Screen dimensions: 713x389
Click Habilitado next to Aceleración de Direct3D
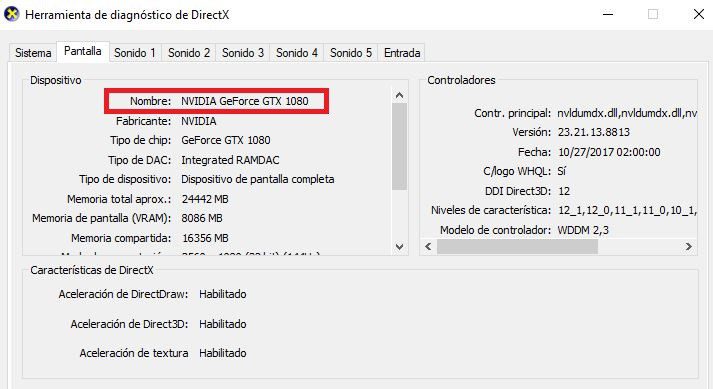(x=222, y=324)
